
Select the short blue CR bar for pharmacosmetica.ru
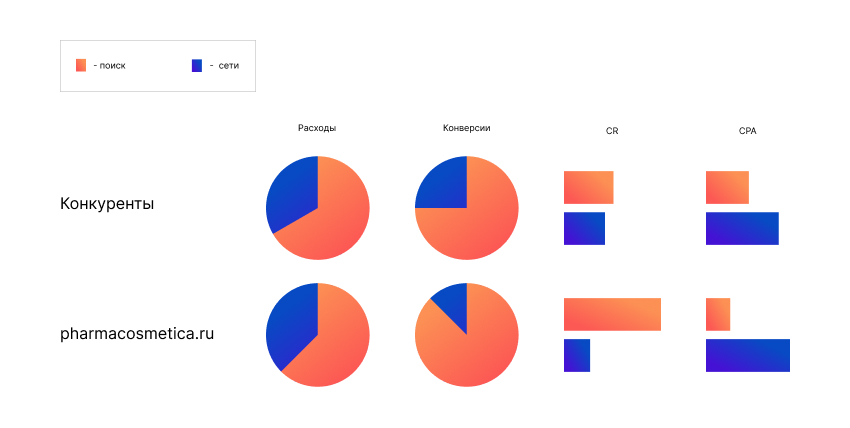577,355
